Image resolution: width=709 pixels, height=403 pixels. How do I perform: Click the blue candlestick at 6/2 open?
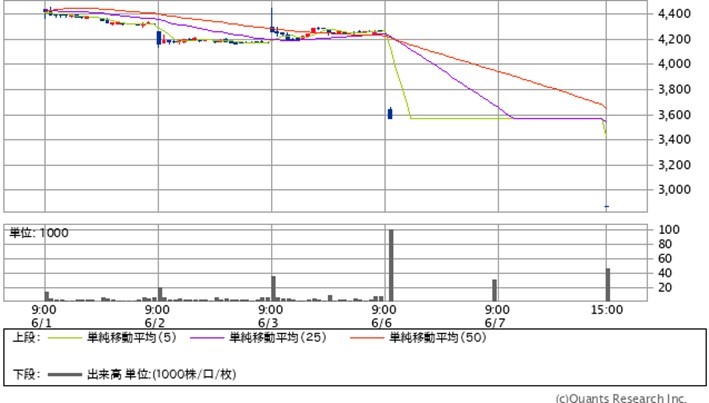click(x=158, y=38)
